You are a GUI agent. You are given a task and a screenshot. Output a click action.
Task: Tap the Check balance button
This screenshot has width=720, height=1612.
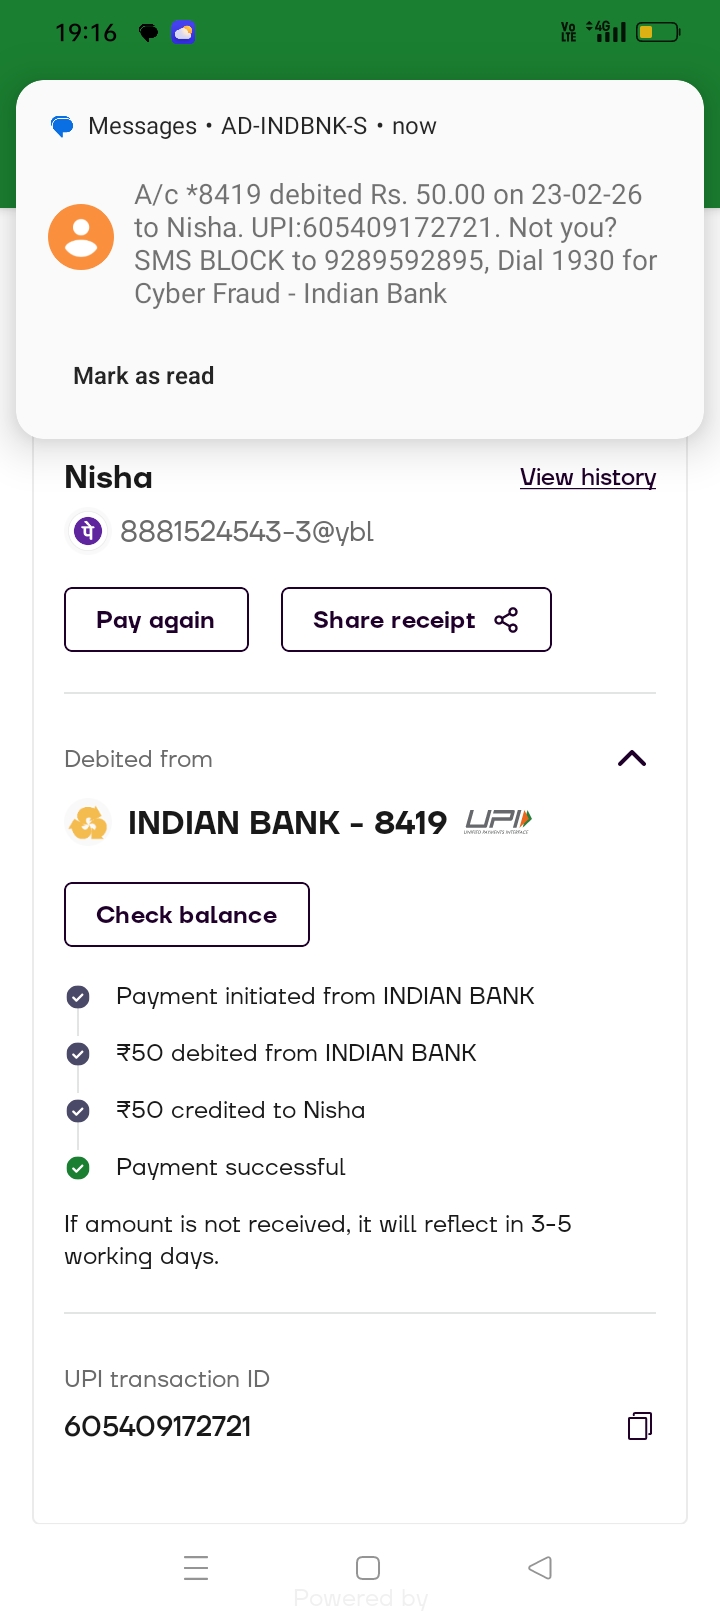click(x=187, y=915)
